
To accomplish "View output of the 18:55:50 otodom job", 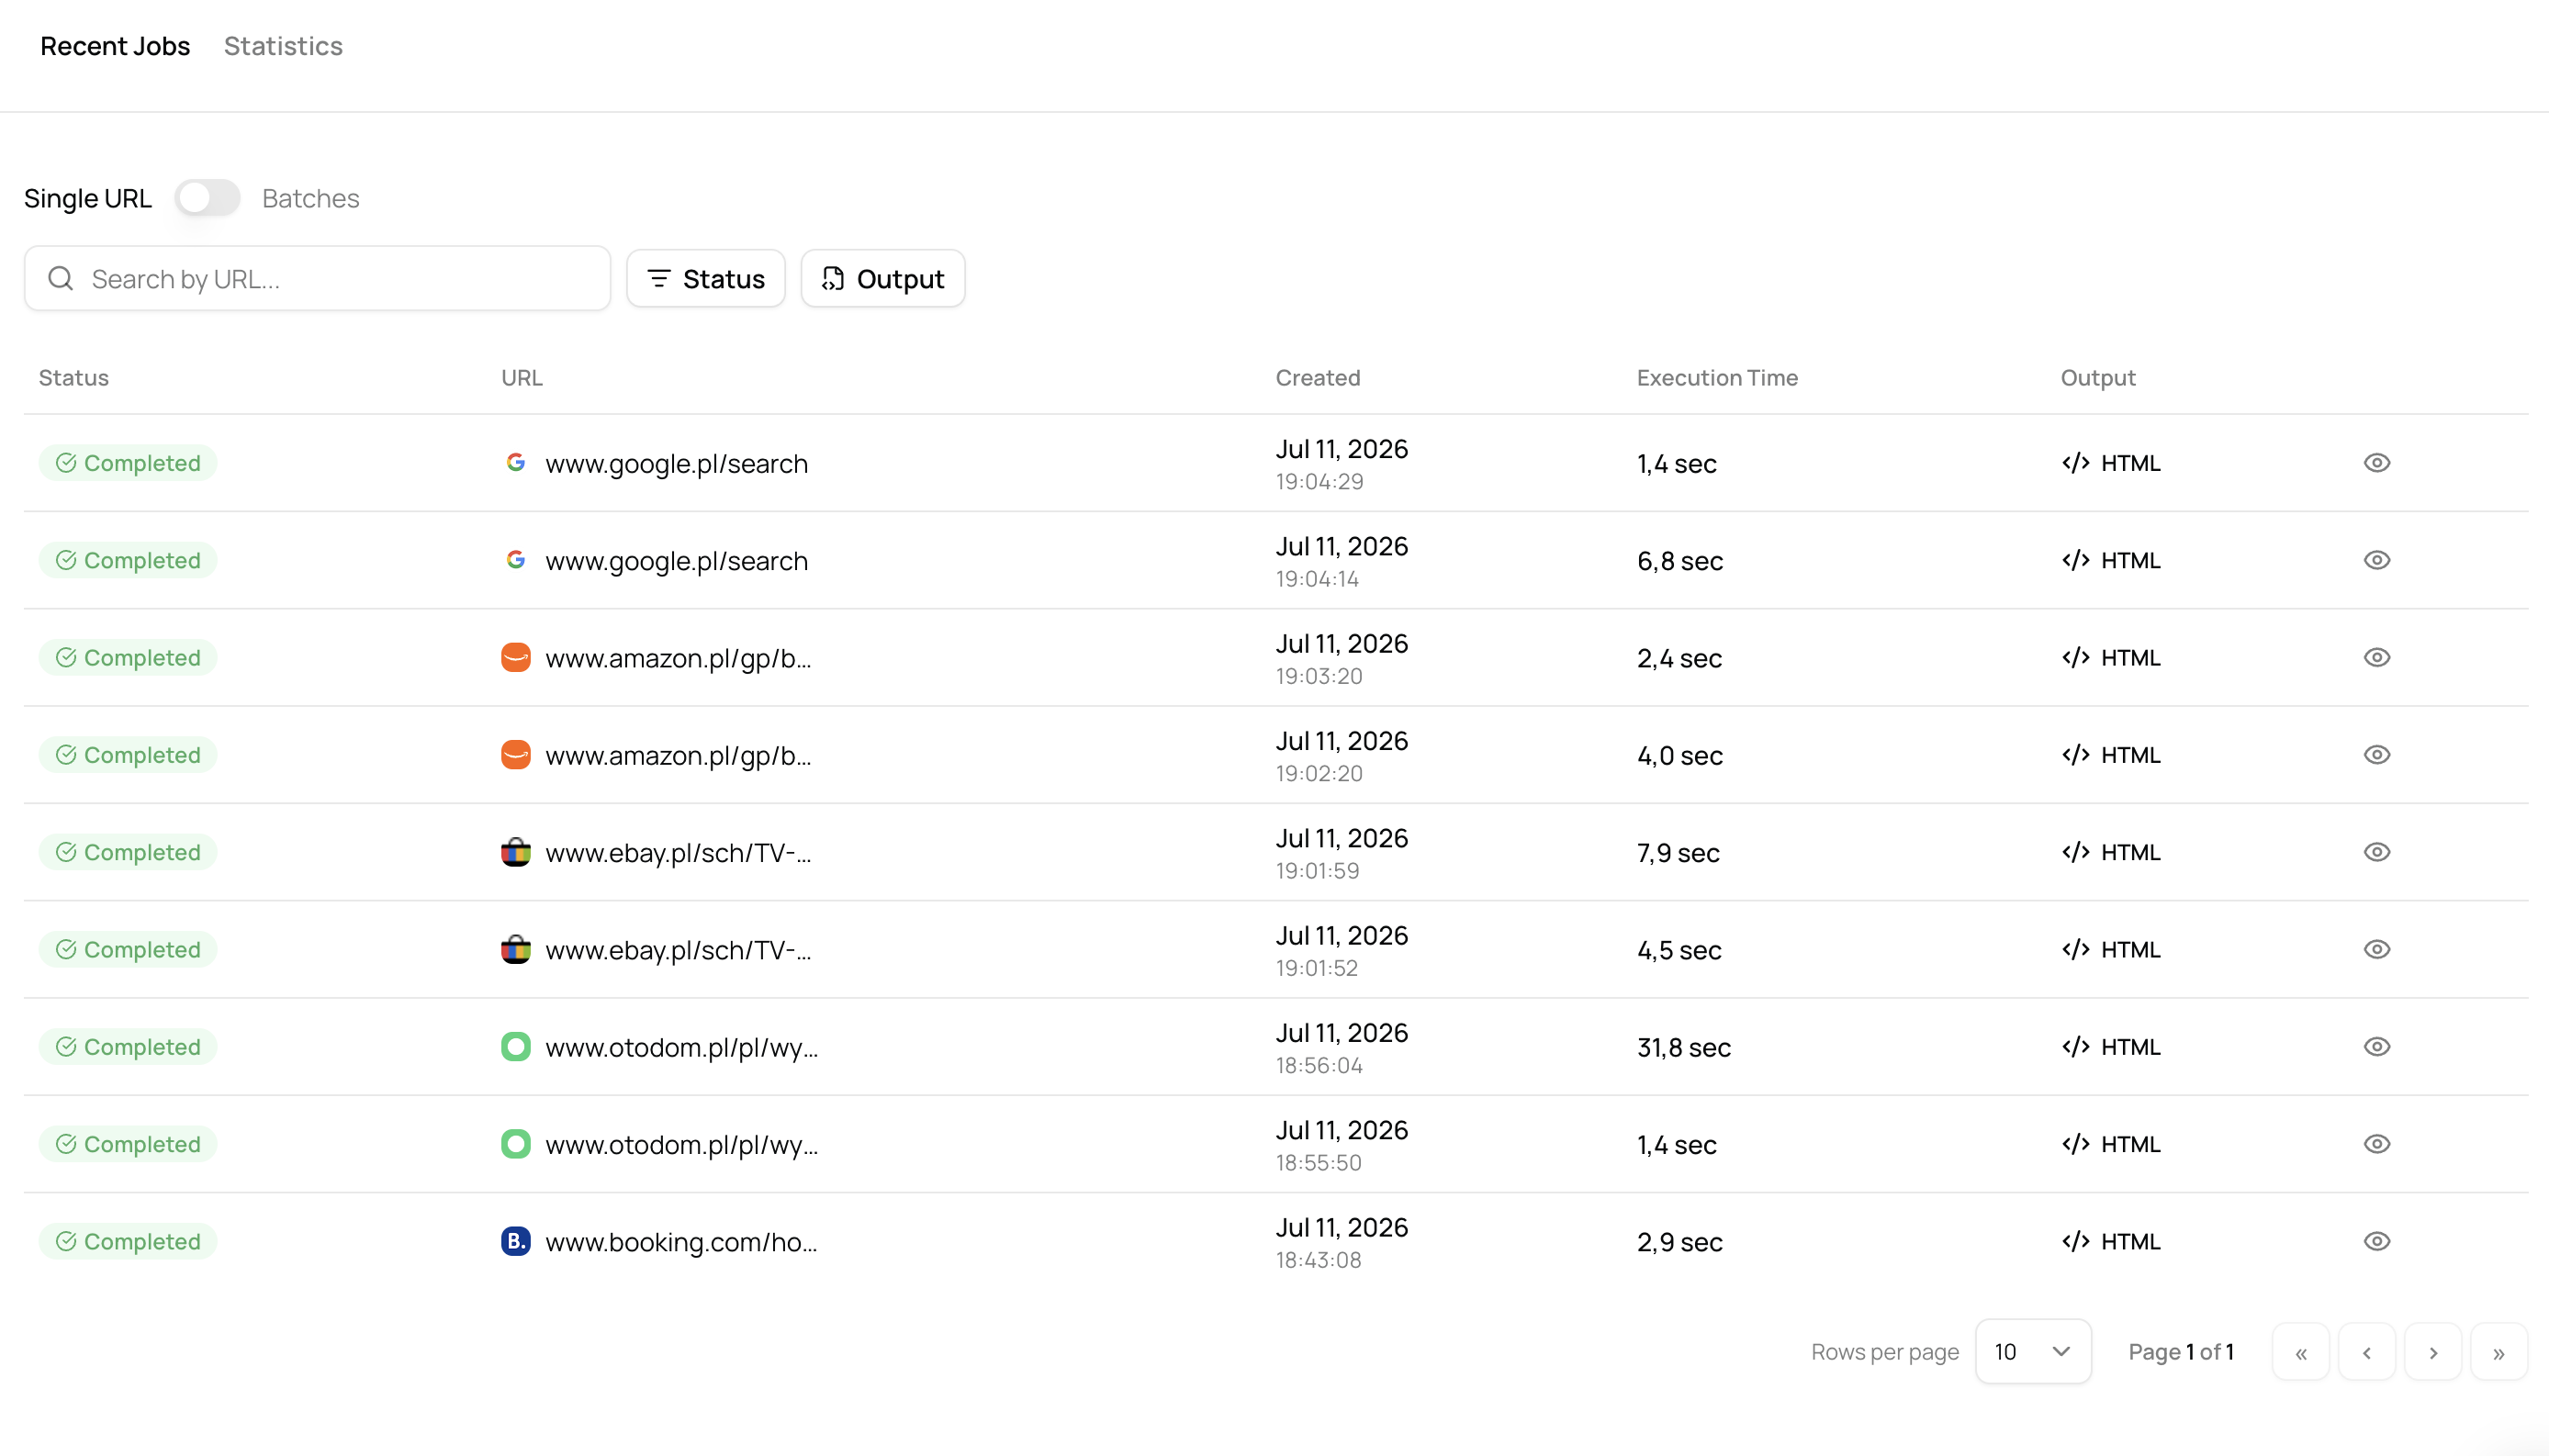I will point(2377,1144).
